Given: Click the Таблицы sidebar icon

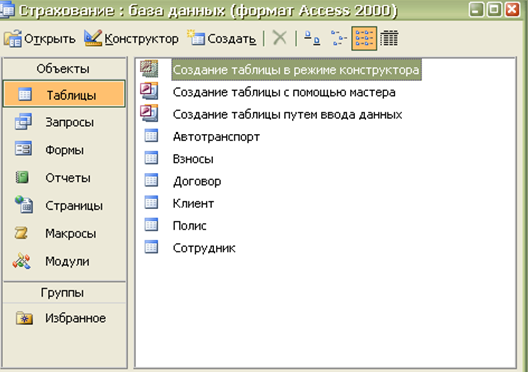Looking at the screenshot, I should 25,94.
